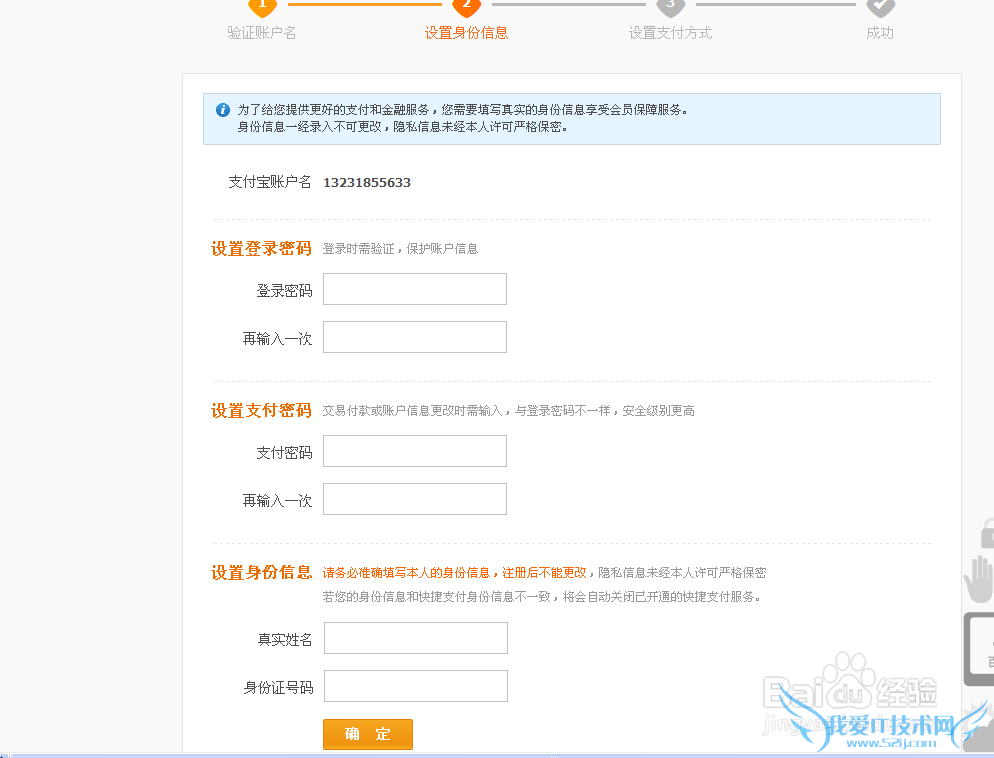Click step 3 设置支付方式 label

[670, 33]
